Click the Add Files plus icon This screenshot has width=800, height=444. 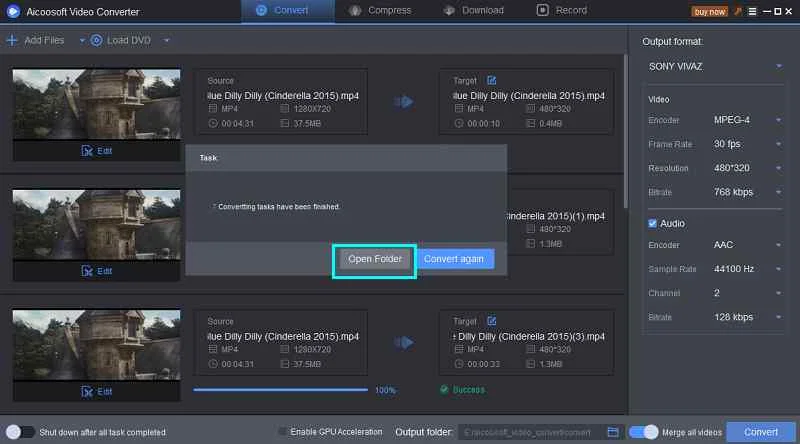click(x=12, y=40)
